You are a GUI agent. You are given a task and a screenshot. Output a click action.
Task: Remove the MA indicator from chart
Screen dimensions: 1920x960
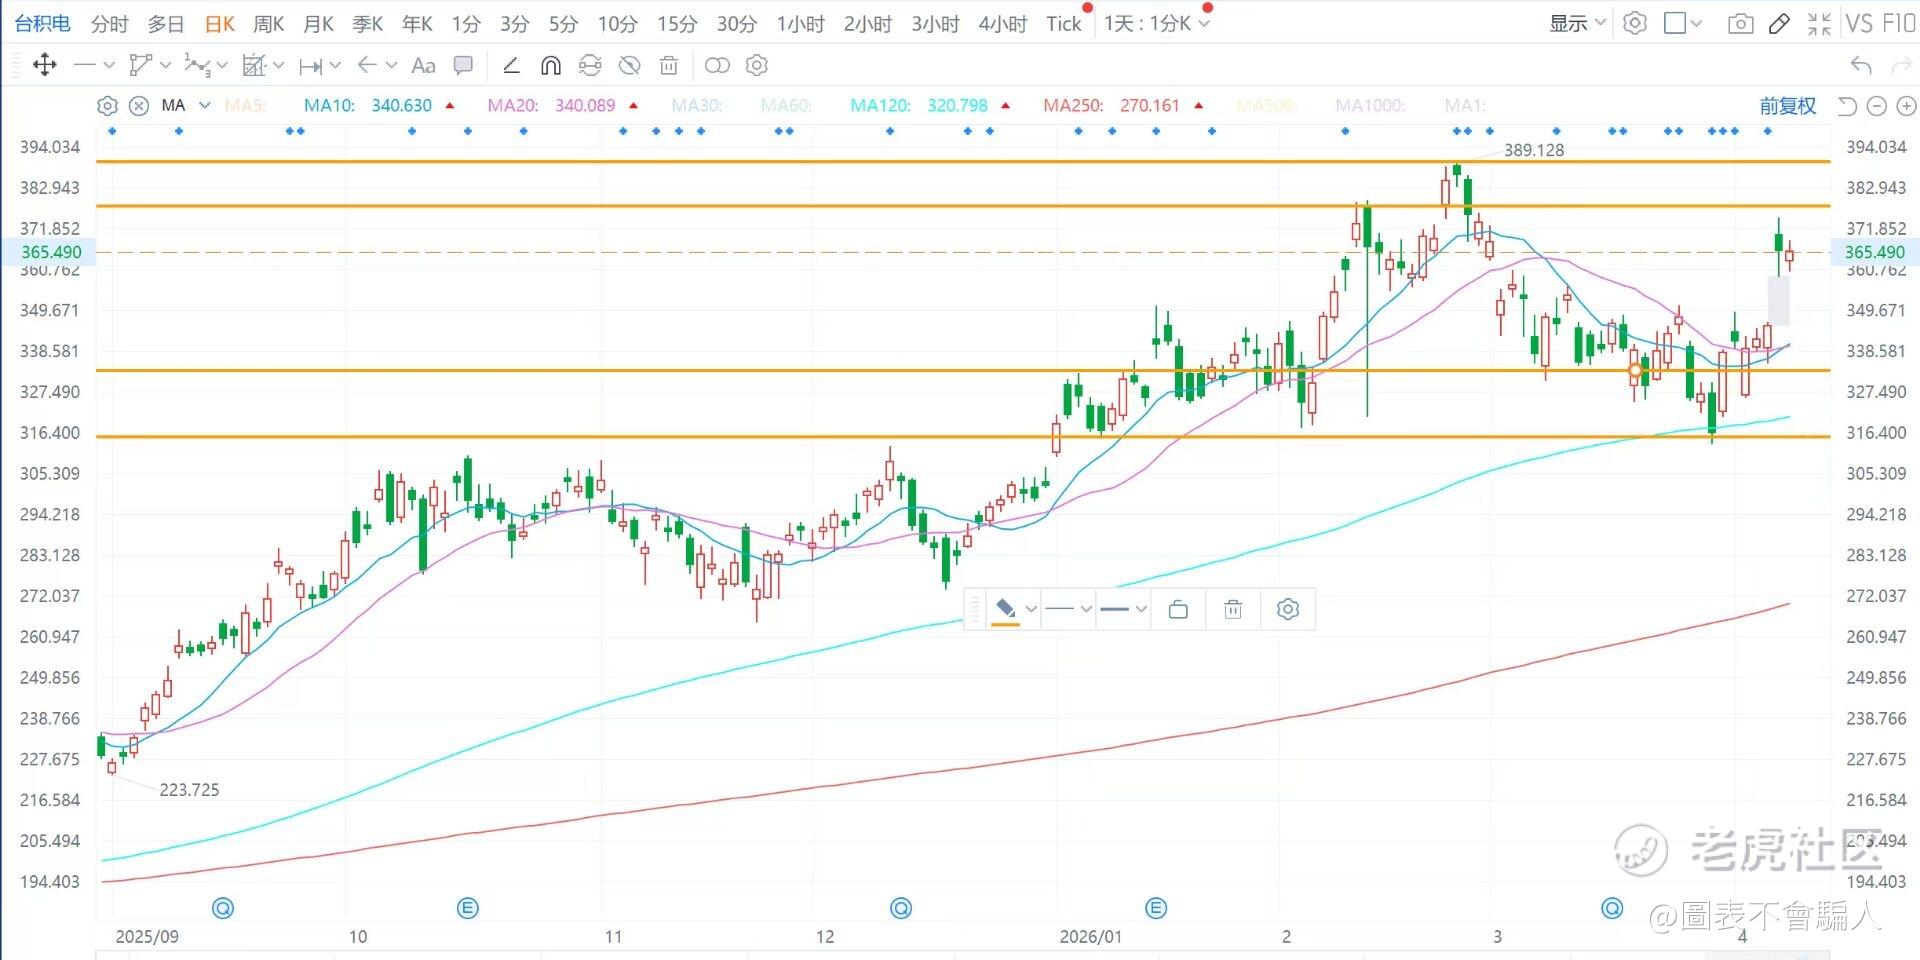(x=139, y=106)
